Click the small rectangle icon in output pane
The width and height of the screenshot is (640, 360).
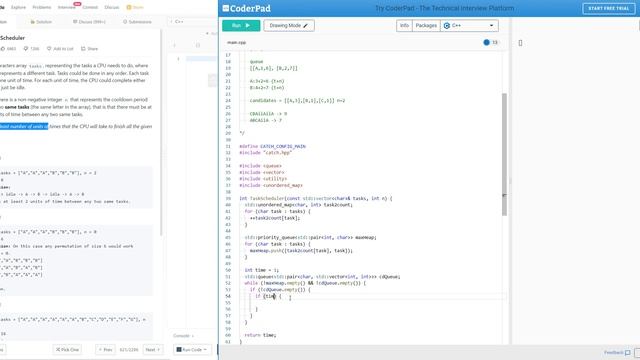(x=520, y=43)
